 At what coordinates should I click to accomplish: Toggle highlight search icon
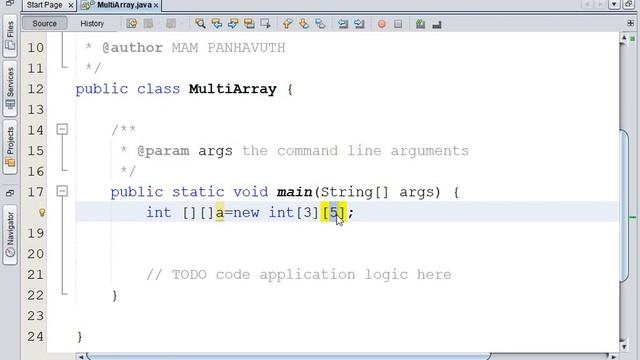coord(249,24)
